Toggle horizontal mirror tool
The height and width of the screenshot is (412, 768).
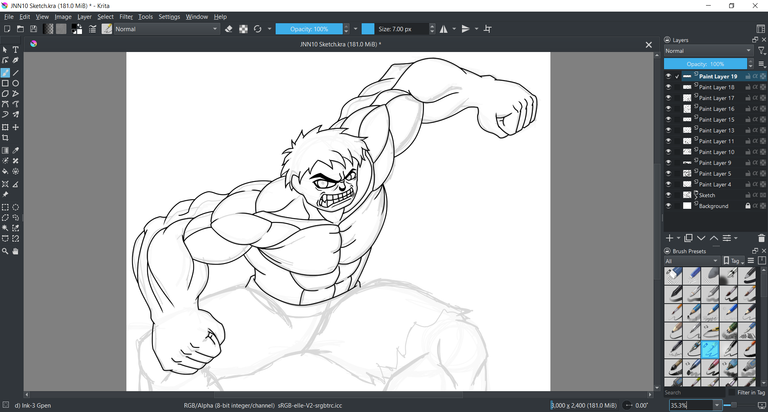[444, 29]
